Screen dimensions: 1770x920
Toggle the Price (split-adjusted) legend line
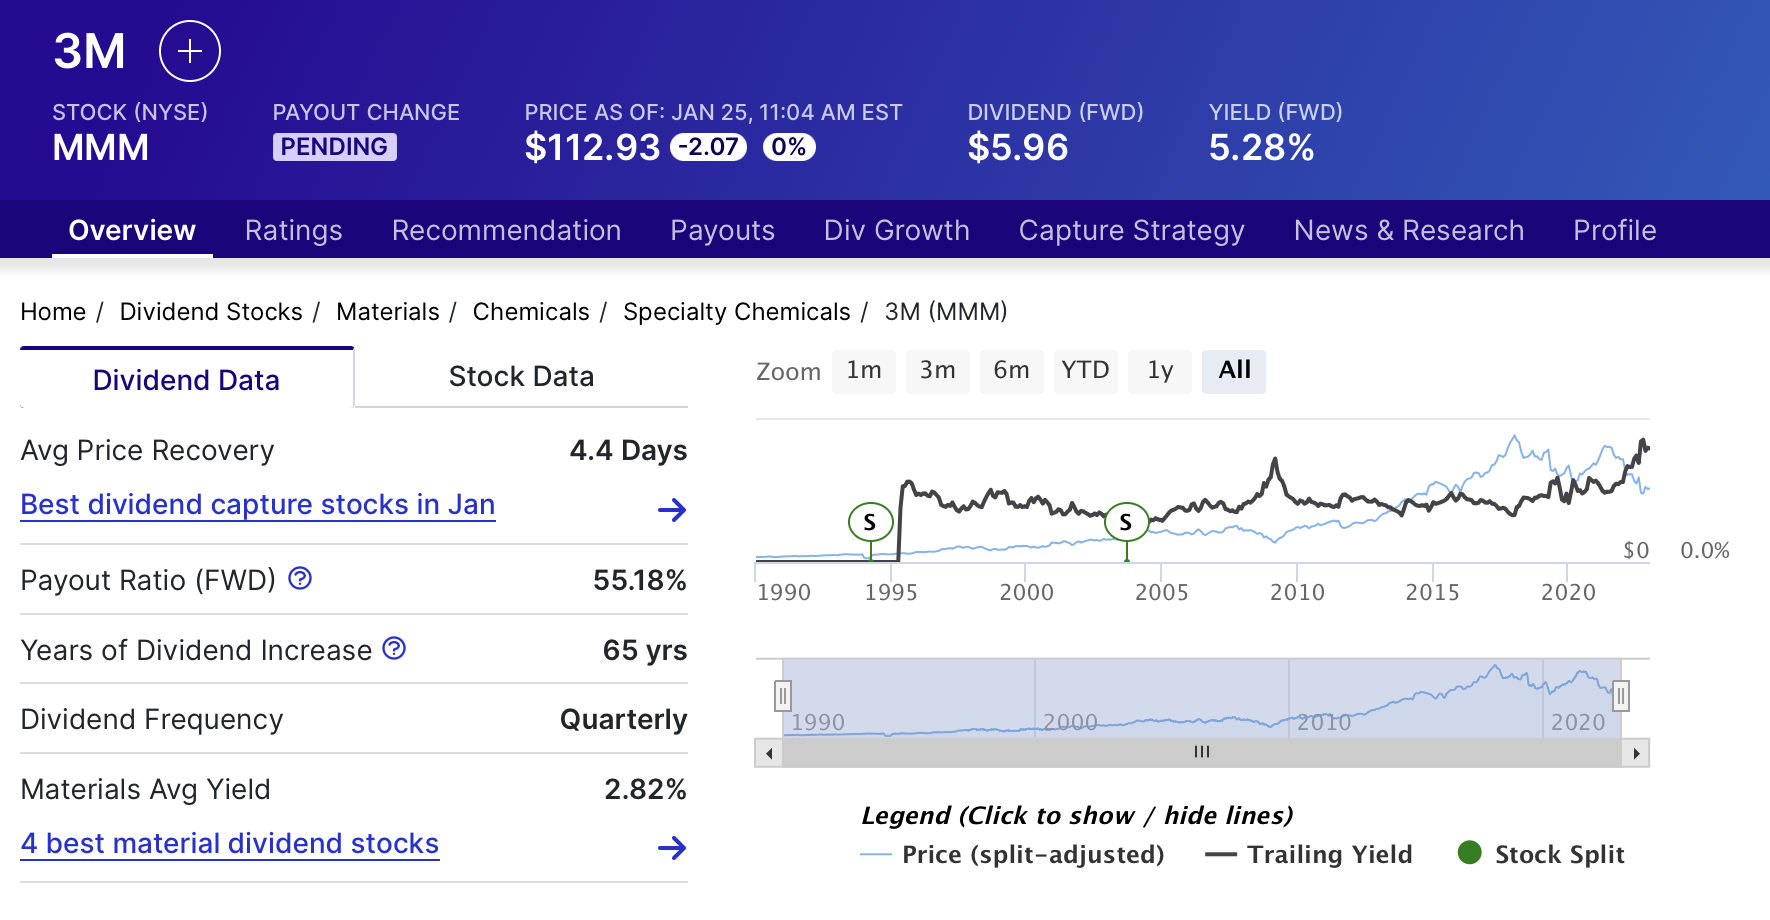(1012, 855)
